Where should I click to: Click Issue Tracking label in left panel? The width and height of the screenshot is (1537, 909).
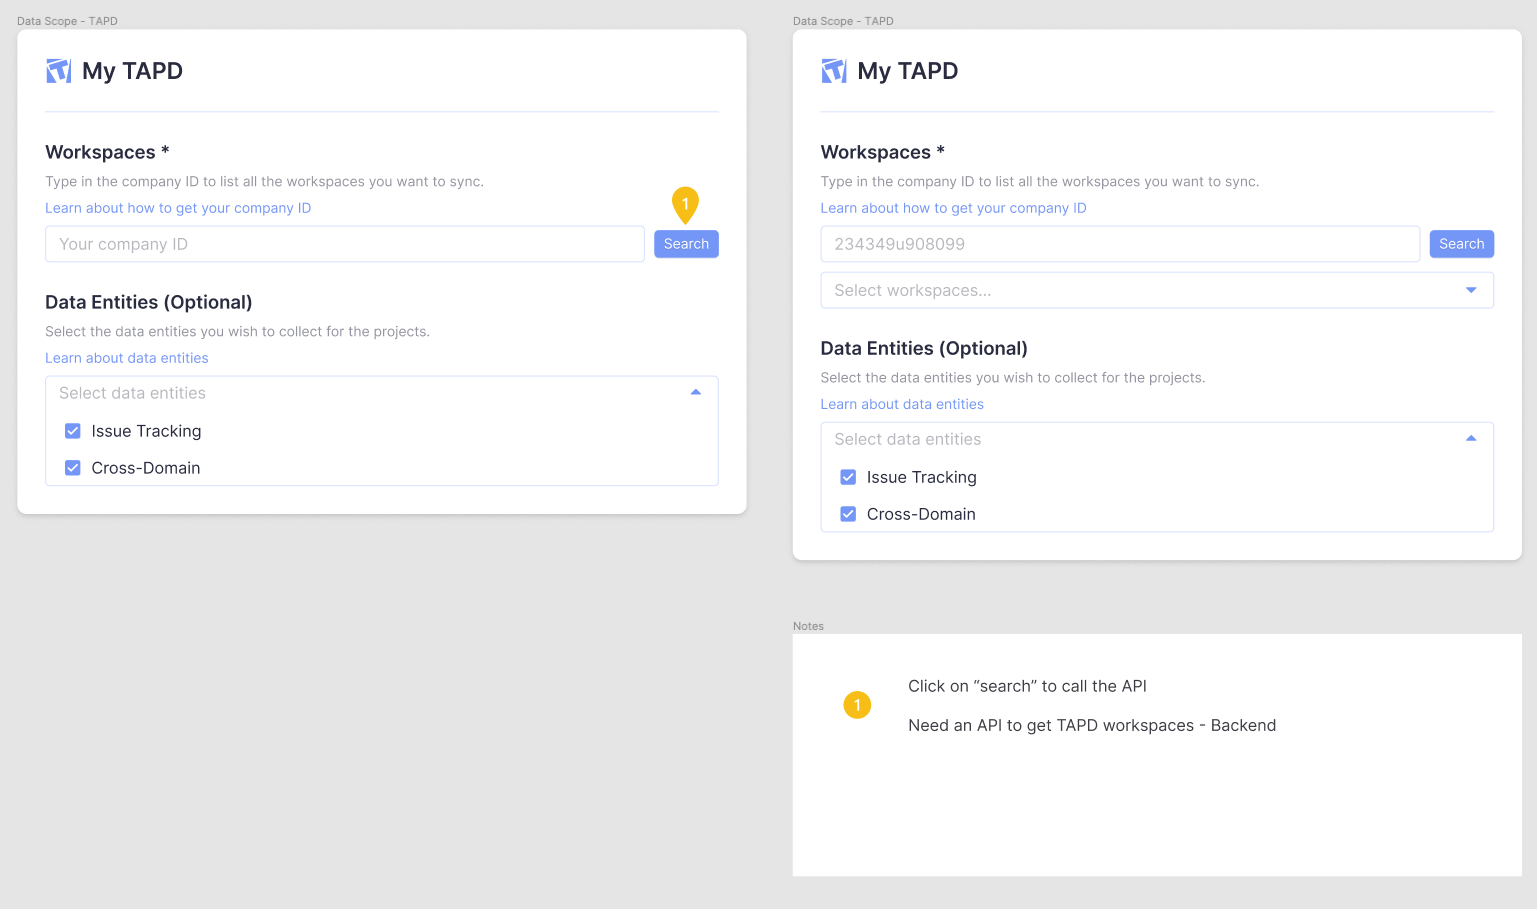[146, 431]
